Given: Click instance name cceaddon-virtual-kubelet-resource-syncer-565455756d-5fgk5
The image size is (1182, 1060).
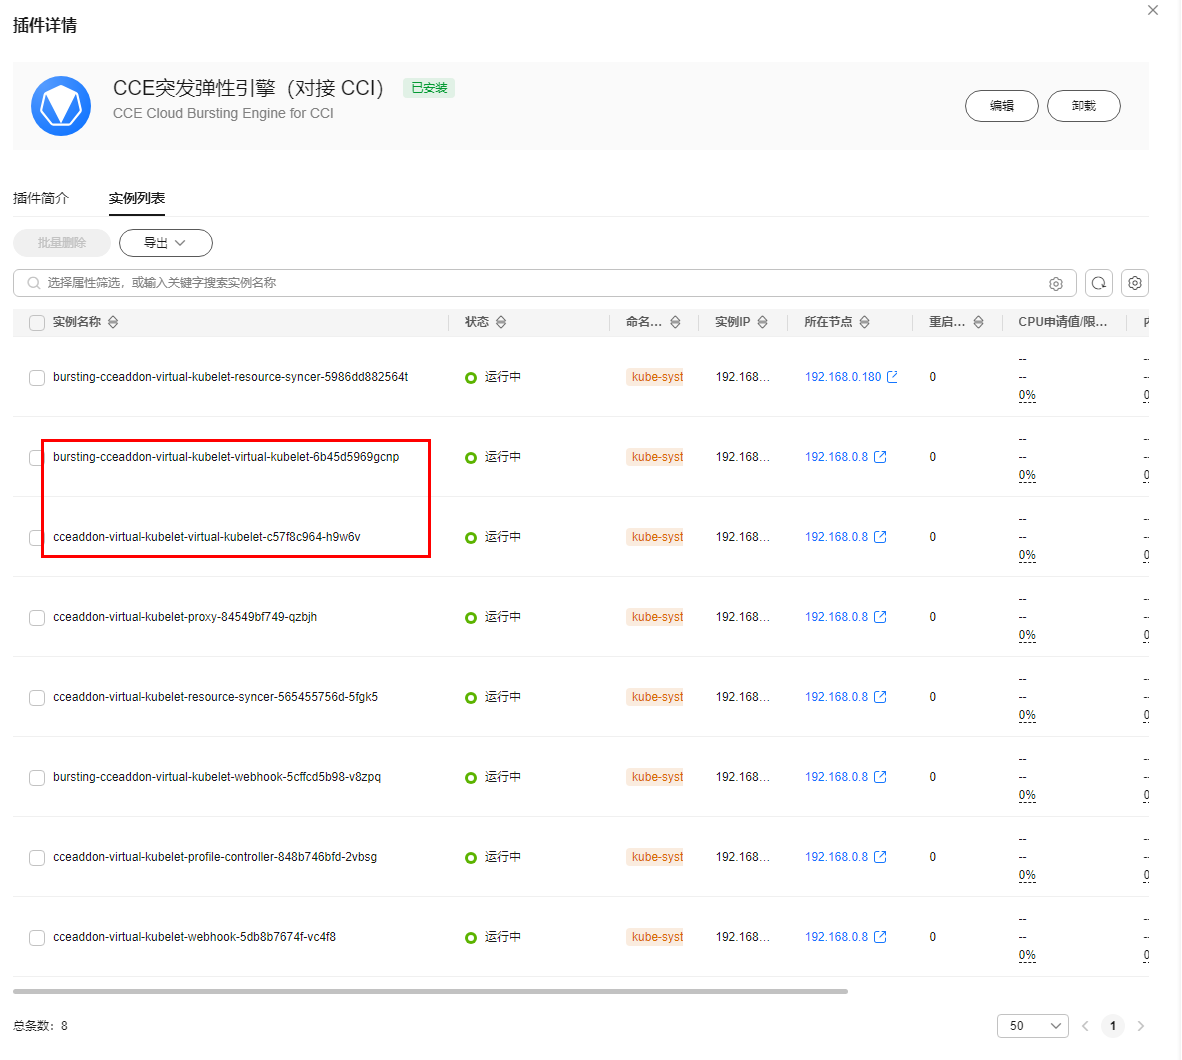Looking at the screenshot, I should [216, 697].
